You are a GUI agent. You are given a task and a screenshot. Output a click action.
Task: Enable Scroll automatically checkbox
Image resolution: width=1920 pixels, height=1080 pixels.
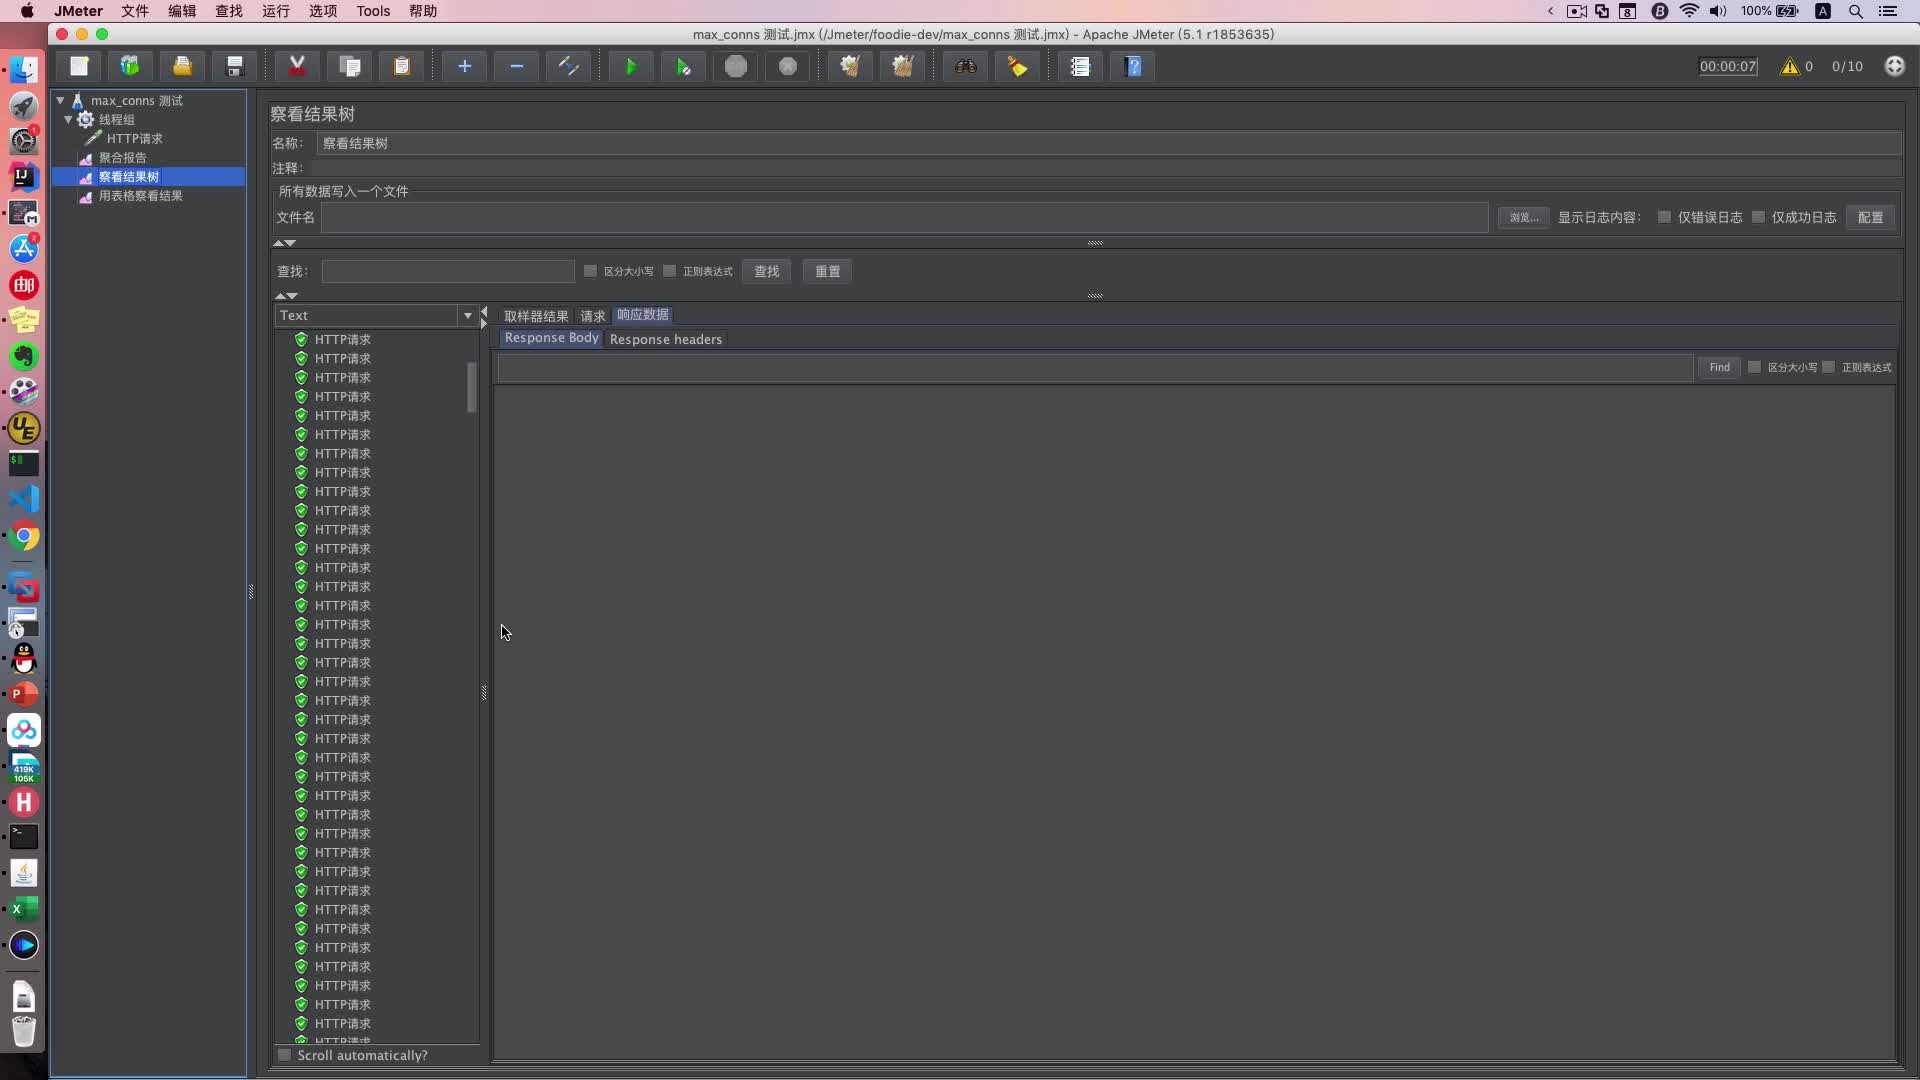[284, 1055]
